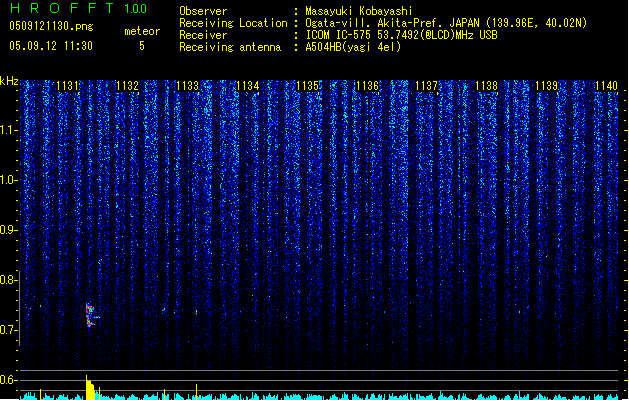Click the tall yellow power peak in the bottom graph
This screenshot has height=400, width=629.
(x=90, y=388)
